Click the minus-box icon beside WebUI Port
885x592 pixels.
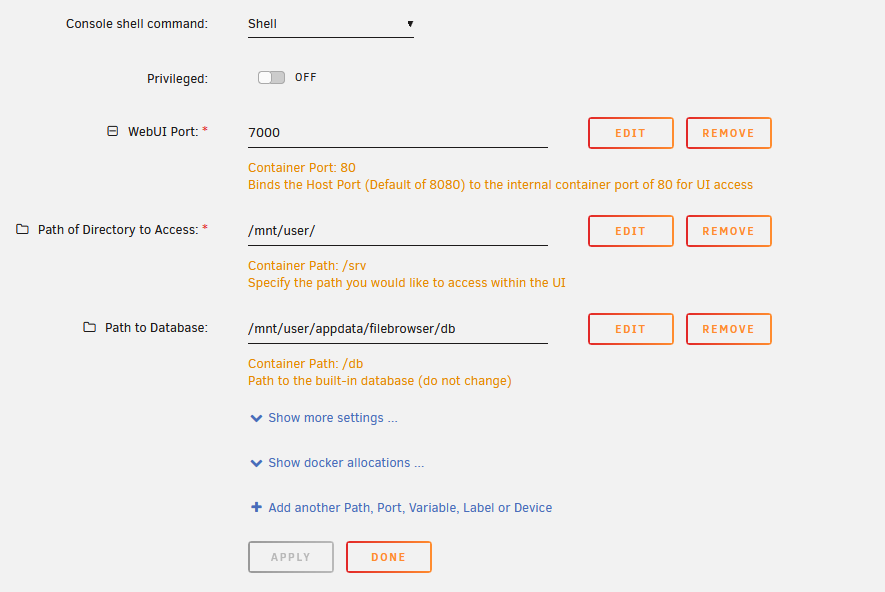[113, 131]
